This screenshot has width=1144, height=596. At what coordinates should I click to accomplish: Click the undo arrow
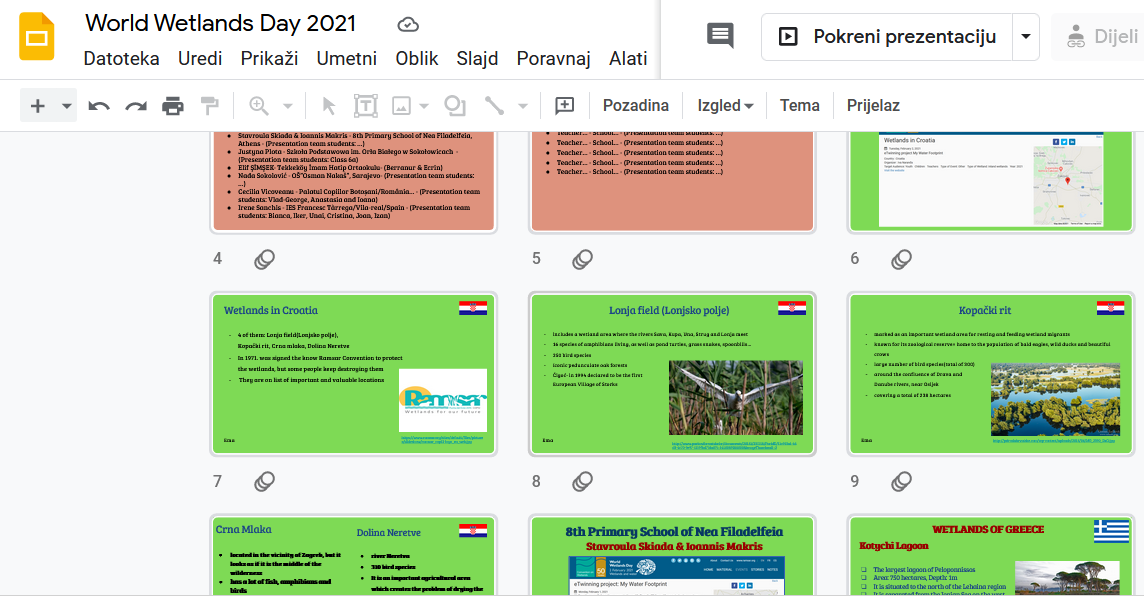coord(99,107)
